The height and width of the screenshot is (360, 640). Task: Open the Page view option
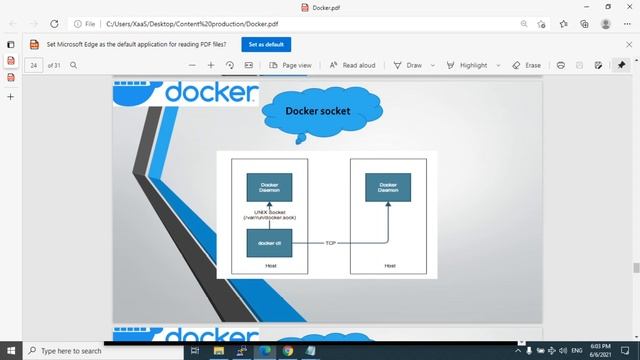coord(291,65)
